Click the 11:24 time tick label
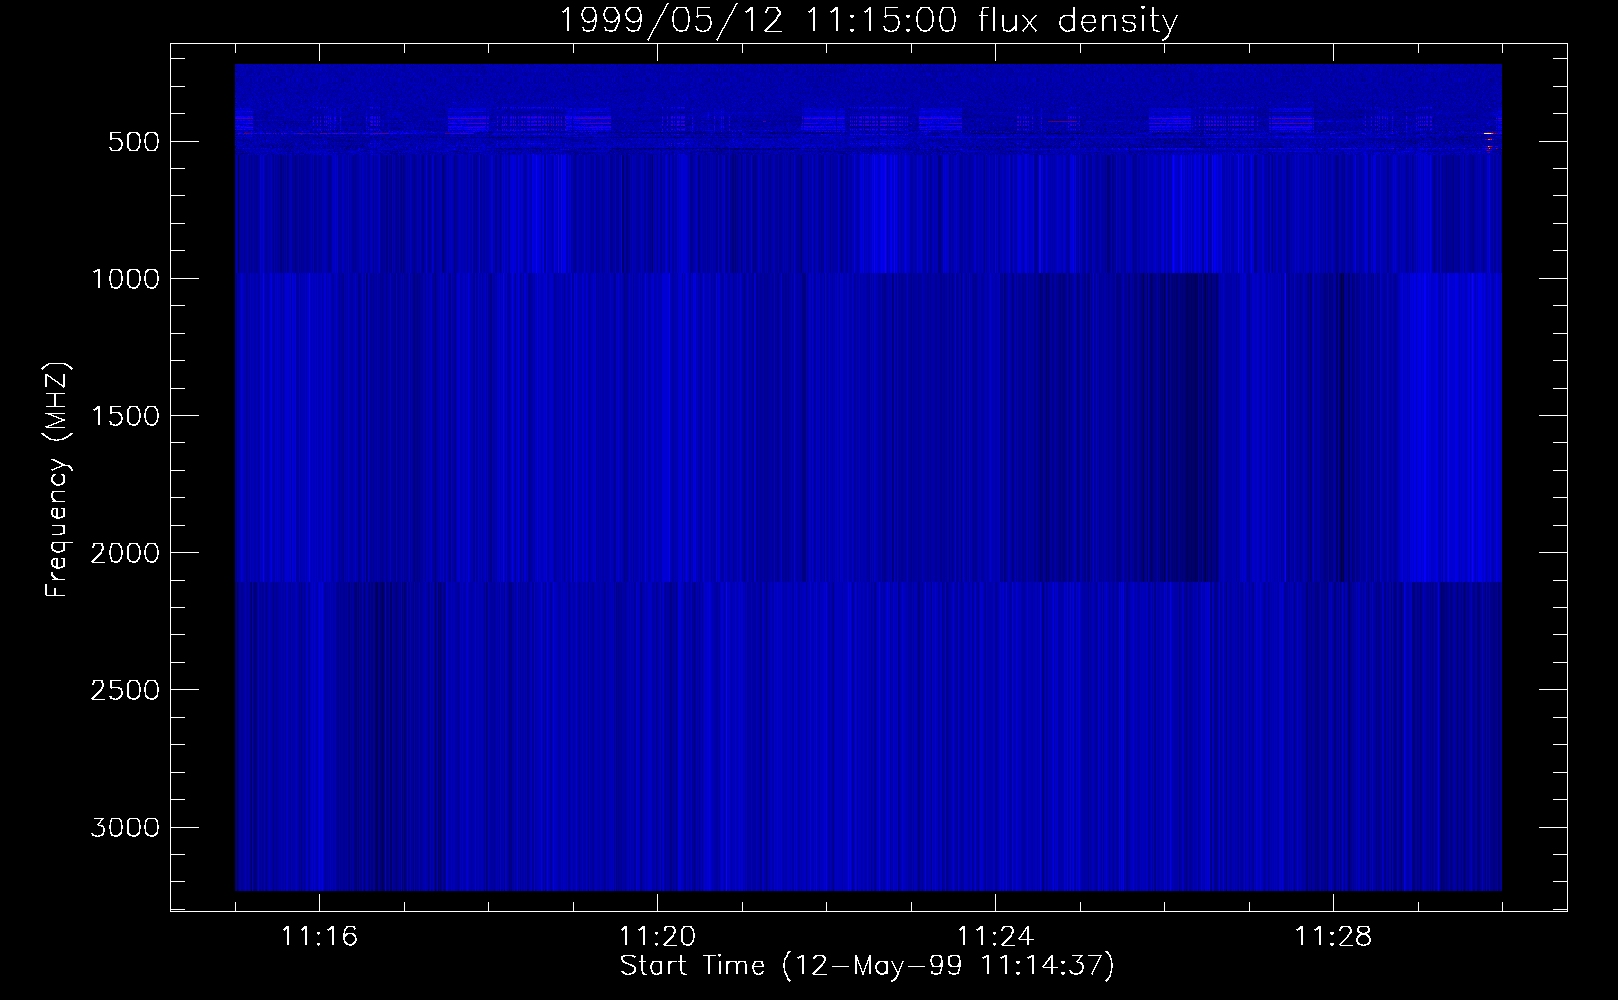 tap(995, 938)
